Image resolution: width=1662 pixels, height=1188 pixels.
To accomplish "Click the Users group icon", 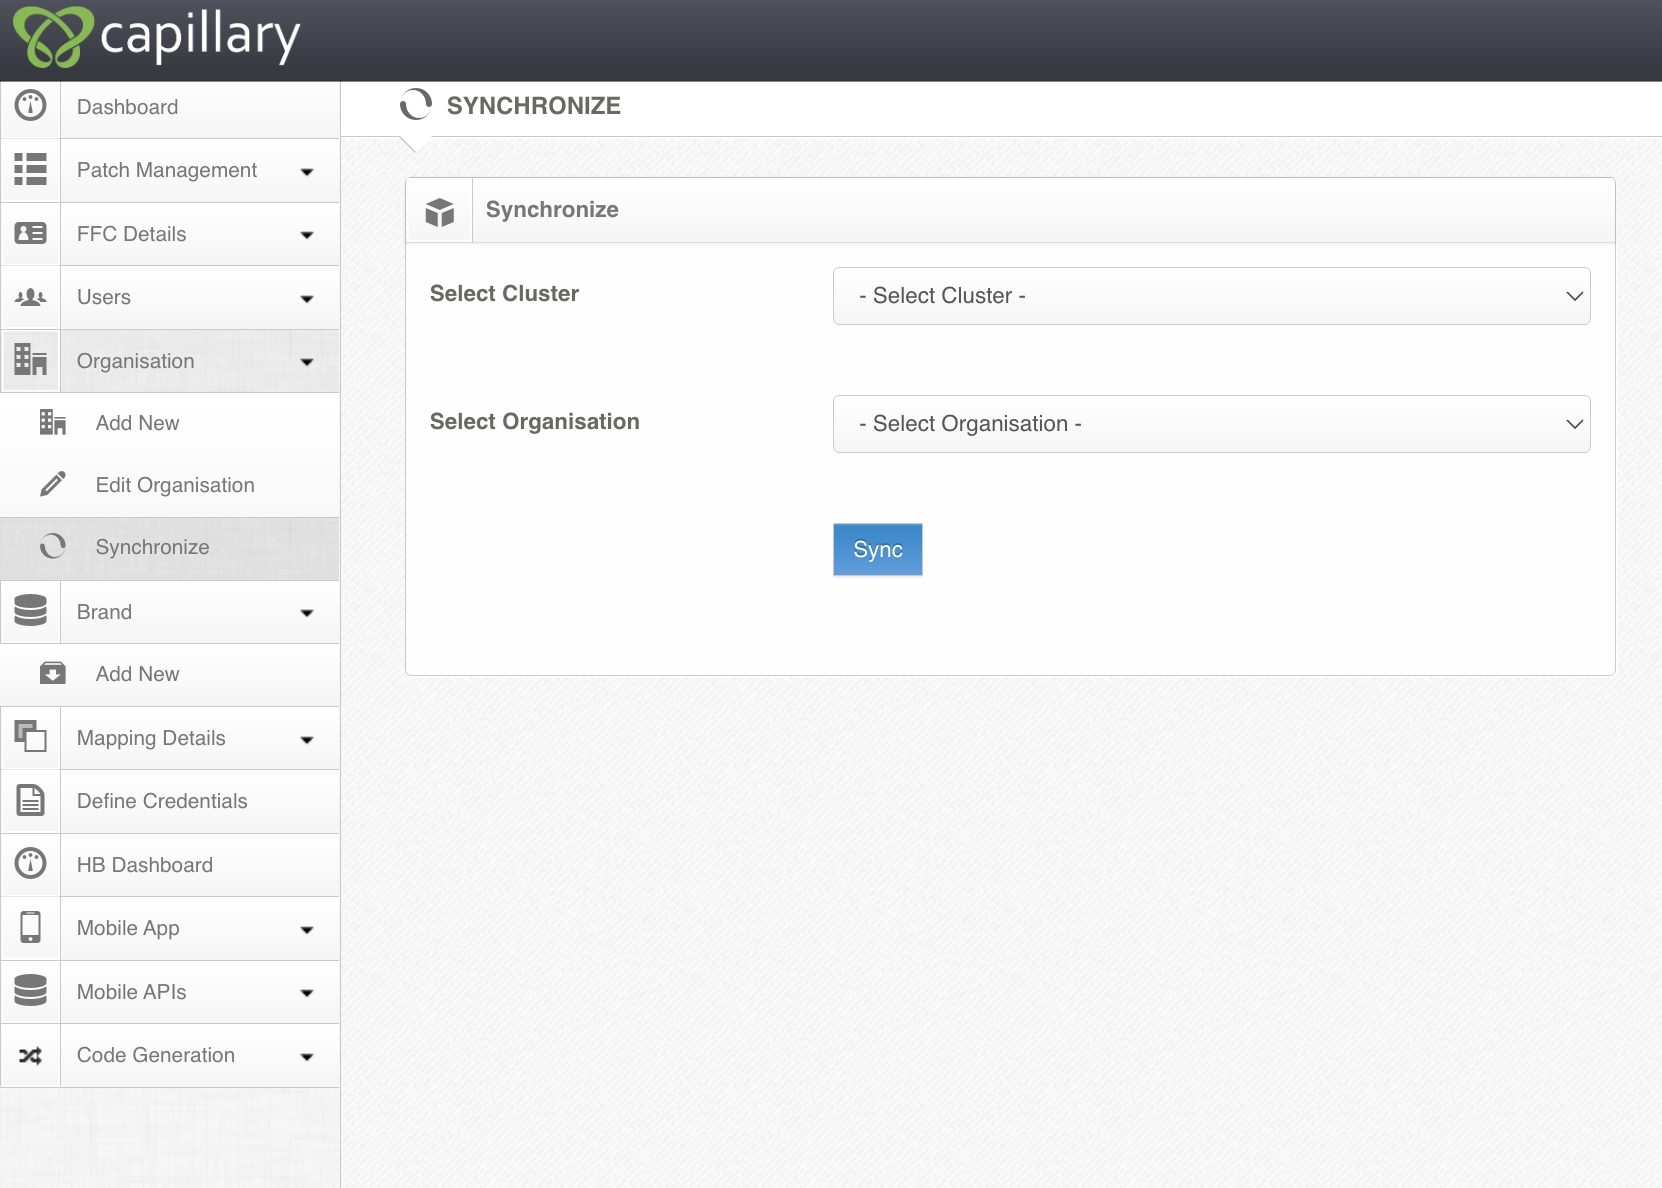I will (x=31, y=297).
